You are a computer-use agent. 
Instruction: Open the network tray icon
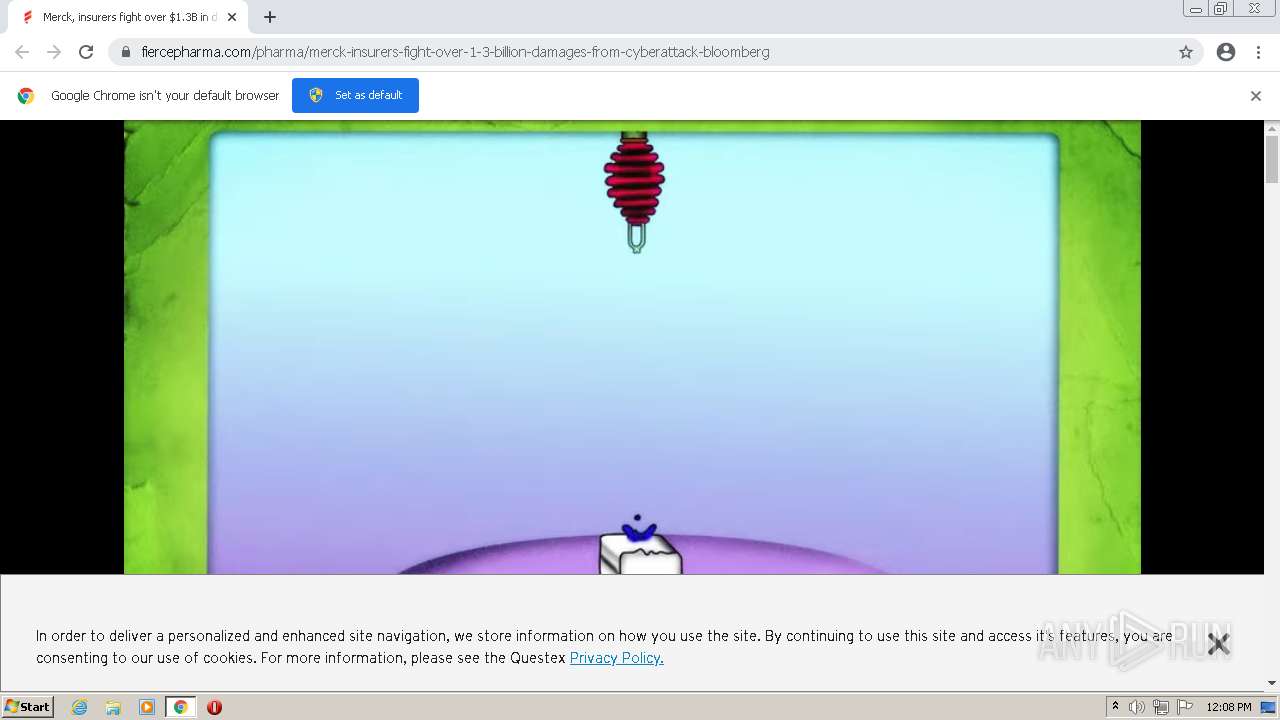tap(1161, 707)
